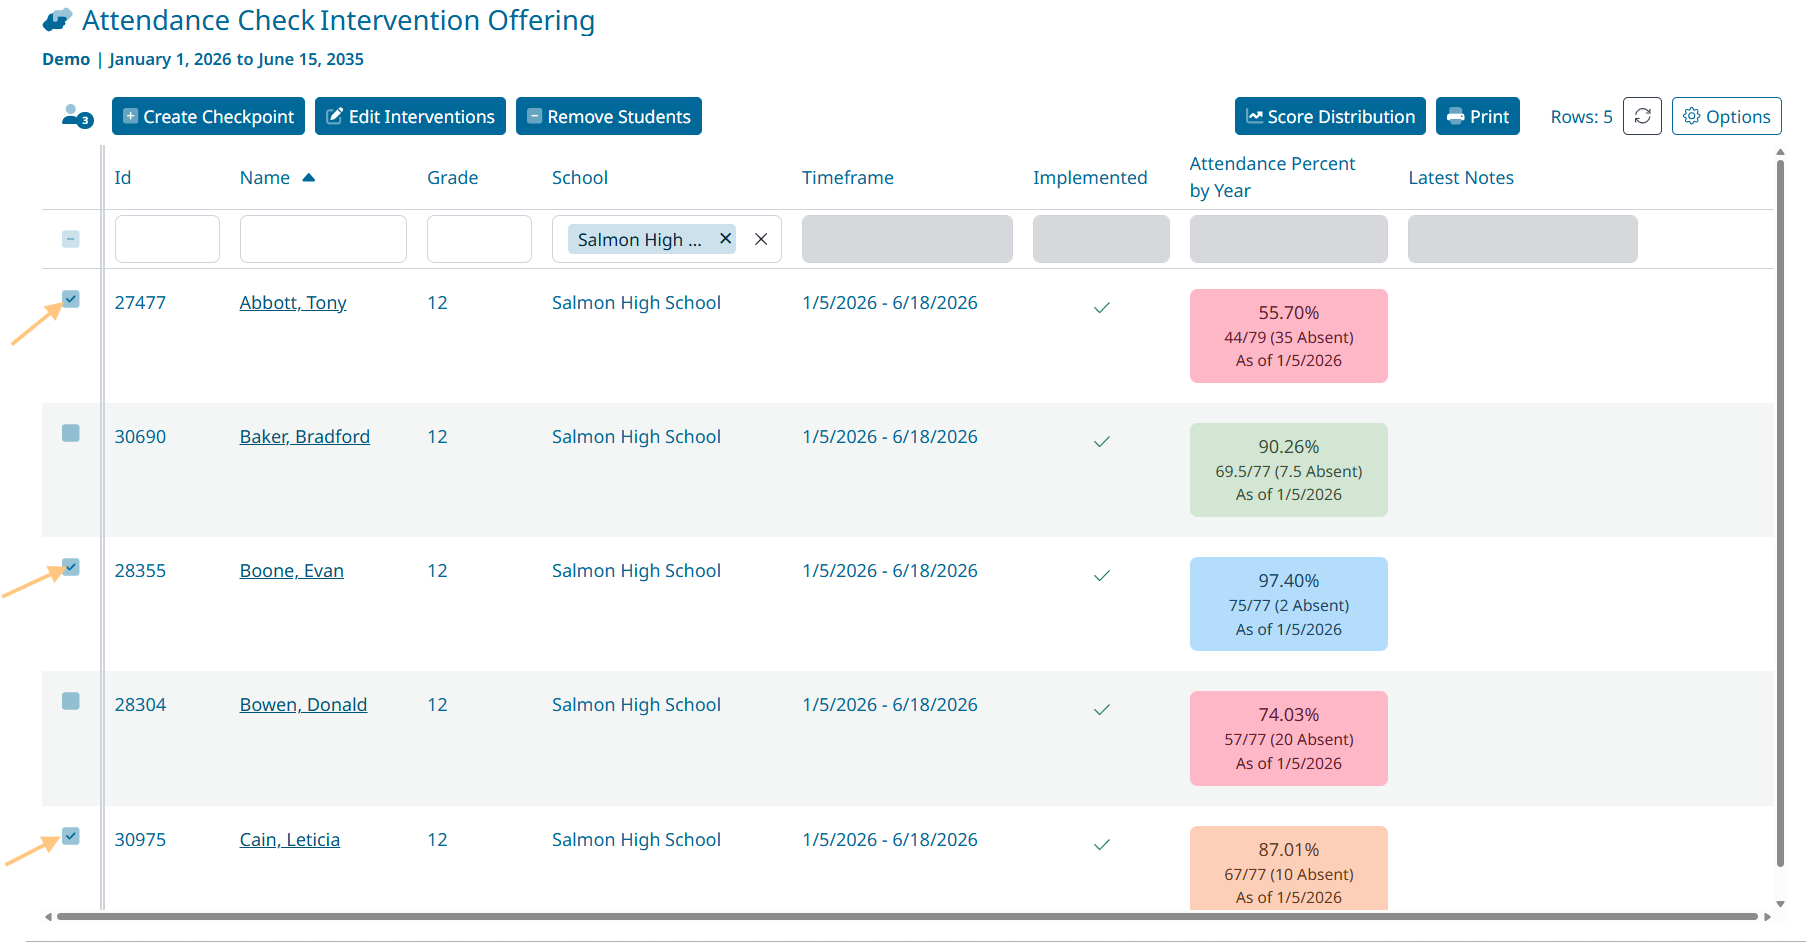Viewport: 1806px width, 942px height.
Task: Click the refresh rows icon
Action: click(x=1642, y=116)
